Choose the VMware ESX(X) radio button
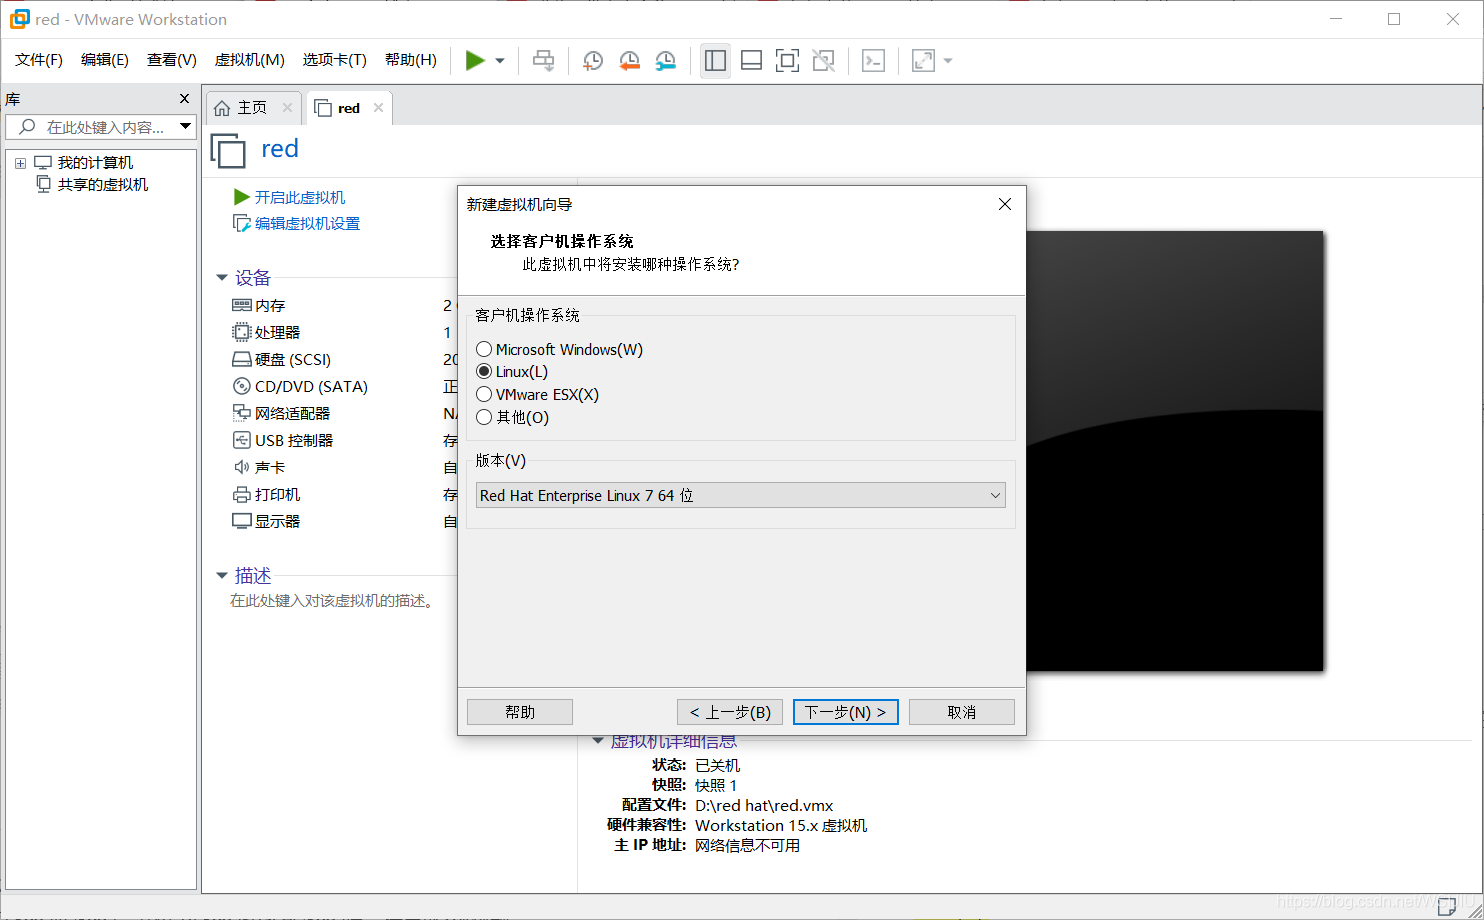Image resolution: width=1484 pixels, height=920 pixels. click(x=484, y=394)
